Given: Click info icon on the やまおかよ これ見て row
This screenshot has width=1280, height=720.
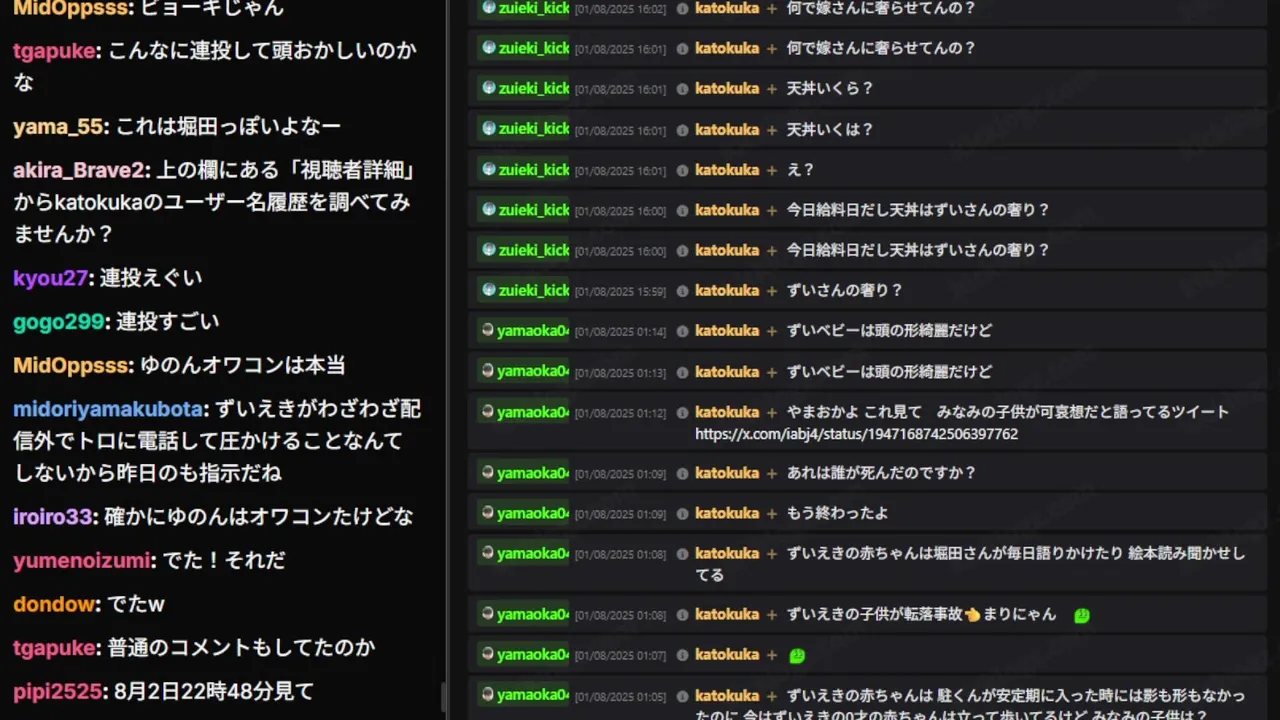Looking at the screenshot, I should [x=682, y=412].
